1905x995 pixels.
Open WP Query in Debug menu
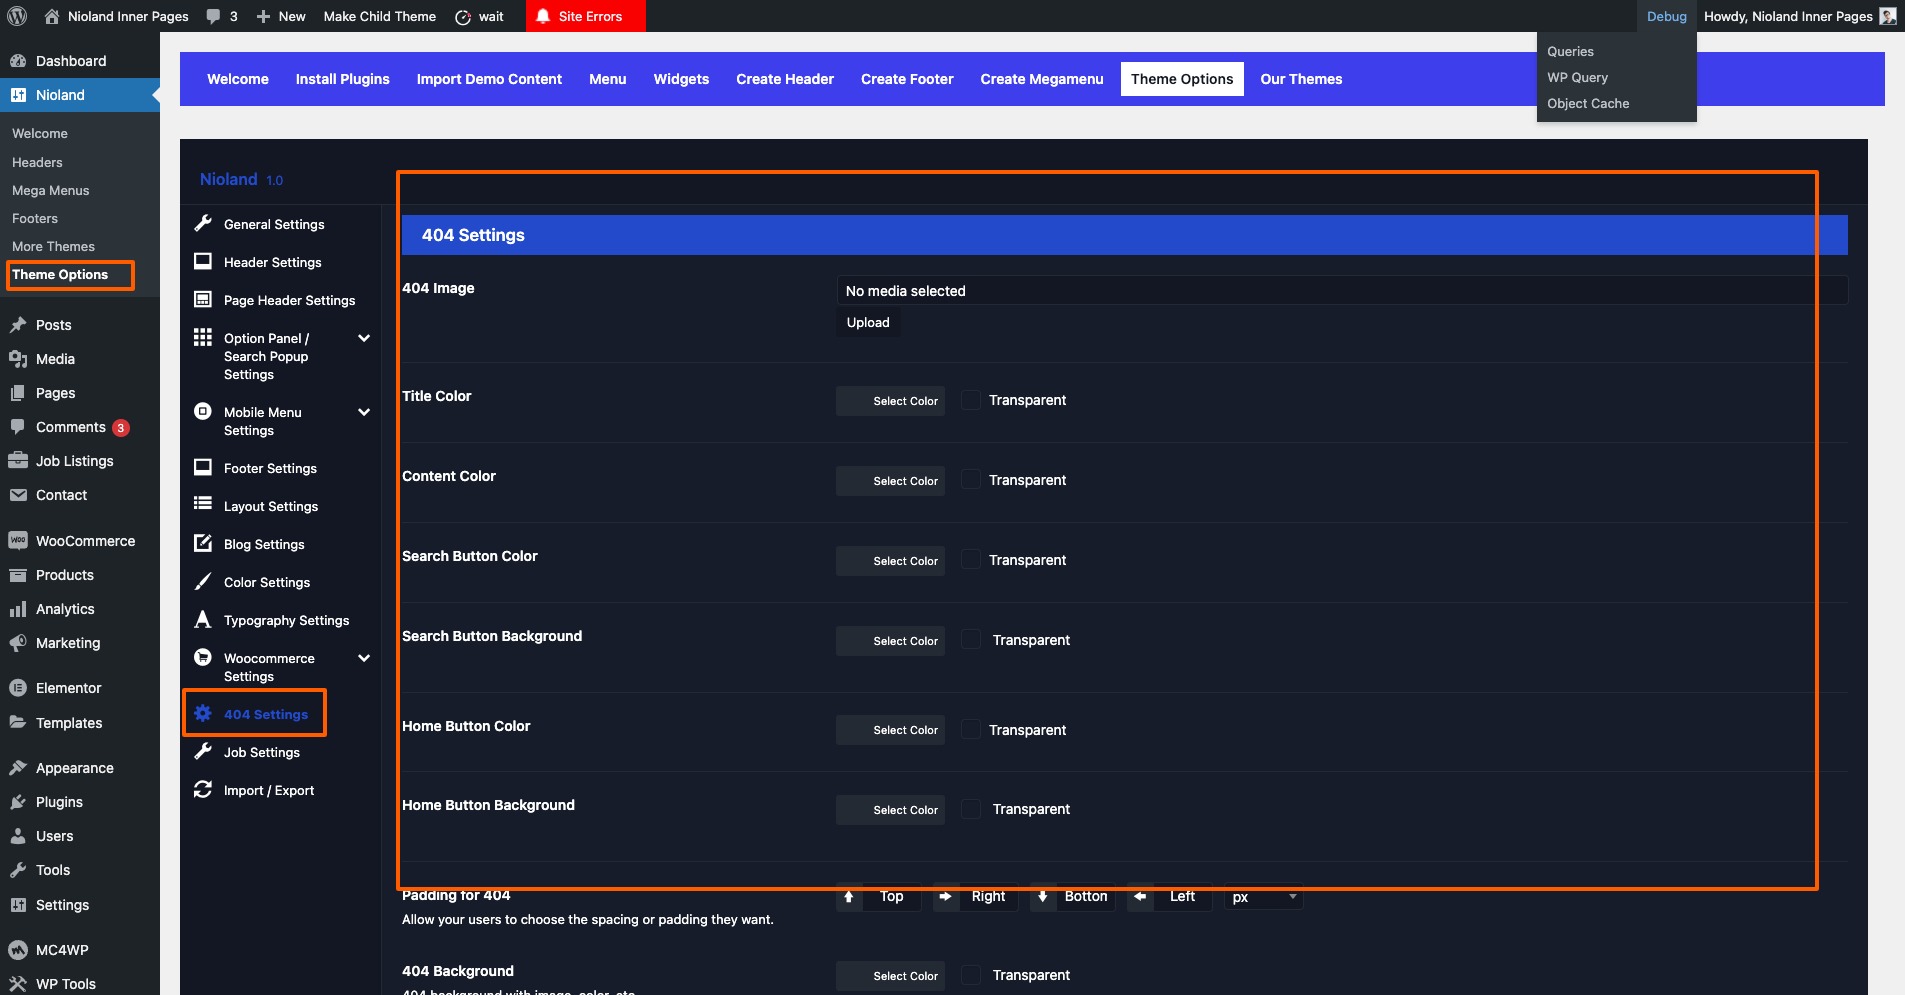pos(1577,77)
